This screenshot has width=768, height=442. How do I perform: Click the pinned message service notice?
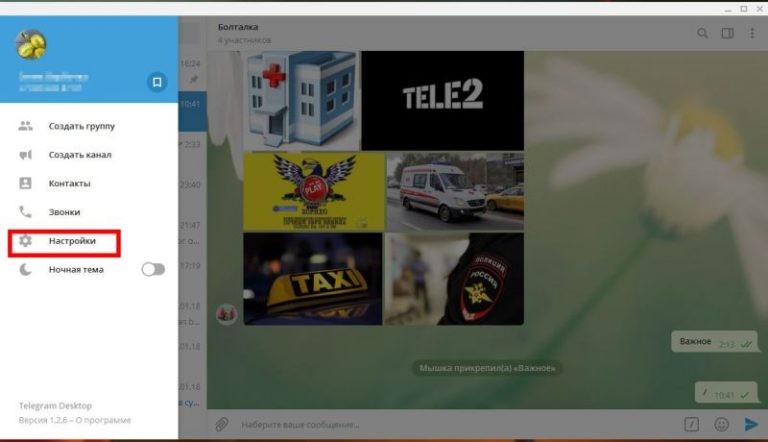487,368
